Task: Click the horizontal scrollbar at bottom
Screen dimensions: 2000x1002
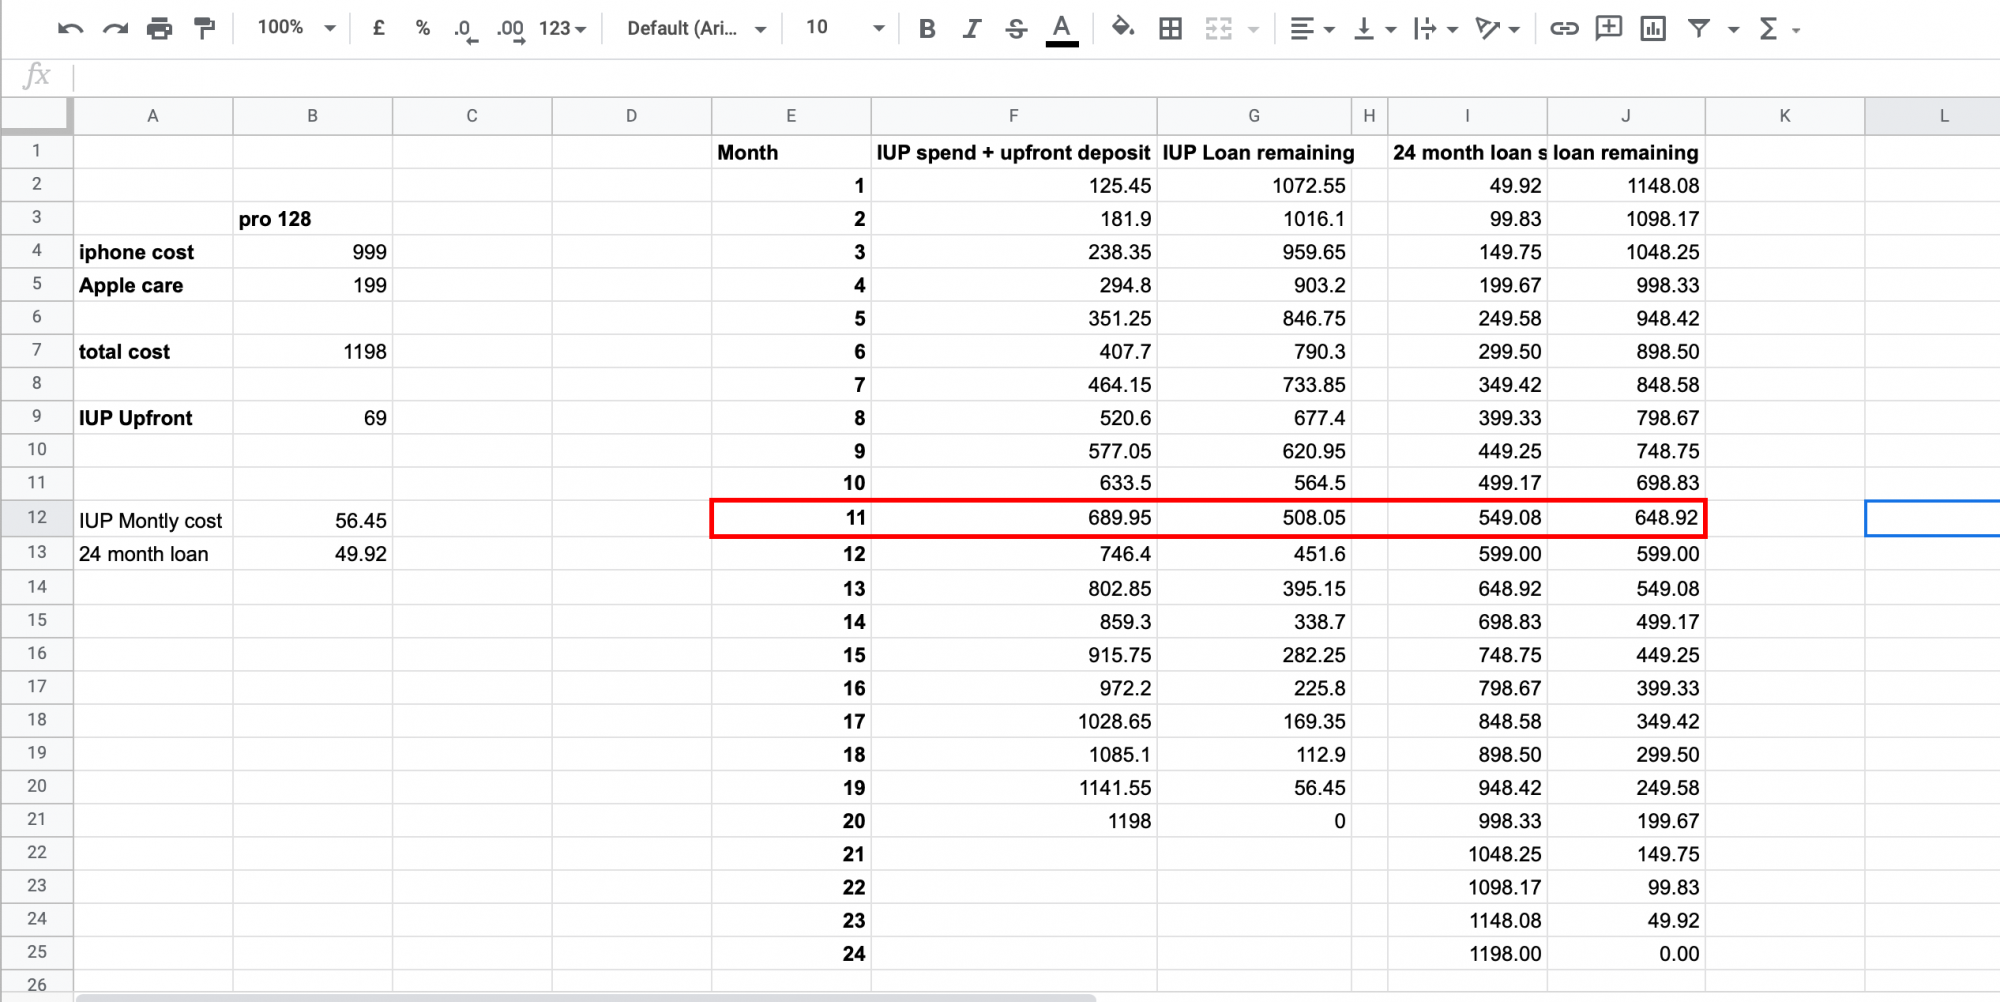Action: (586, 997)
